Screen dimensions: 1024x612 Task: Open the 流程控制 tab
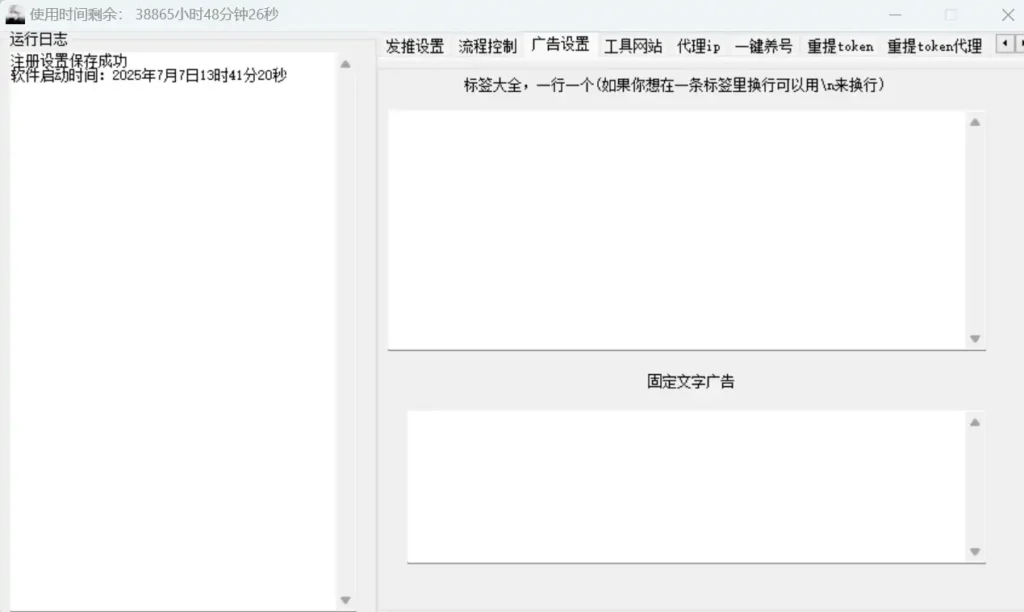tap(487, 46)
